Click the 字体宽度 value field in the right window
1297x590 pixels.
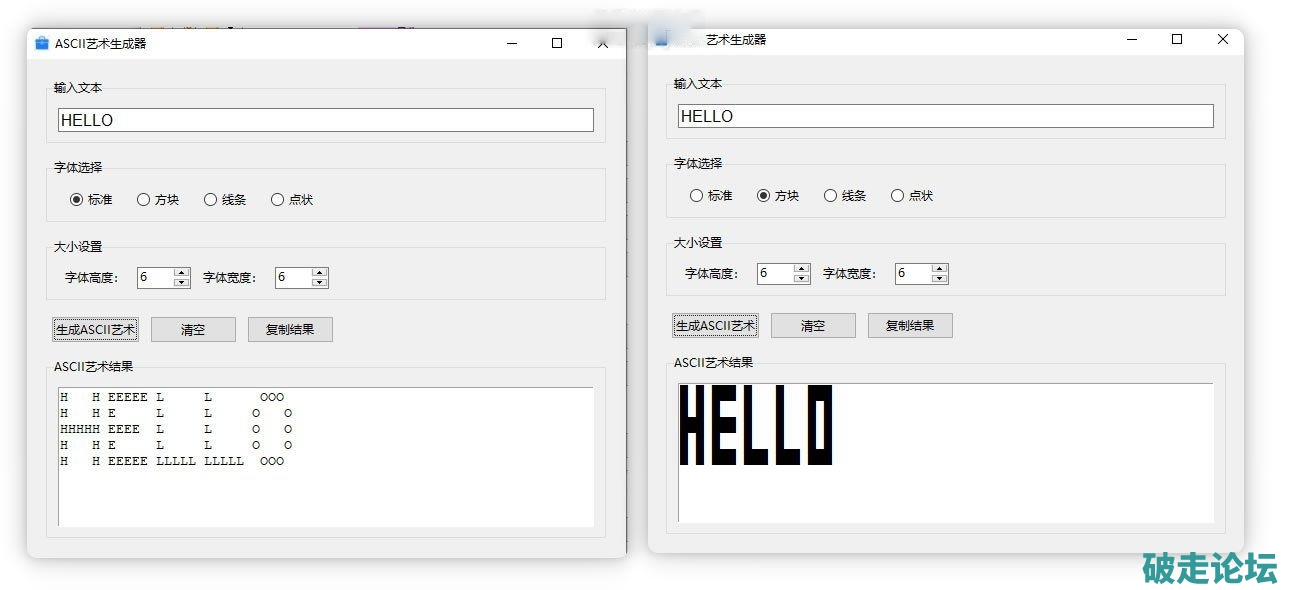coord(912,274)
